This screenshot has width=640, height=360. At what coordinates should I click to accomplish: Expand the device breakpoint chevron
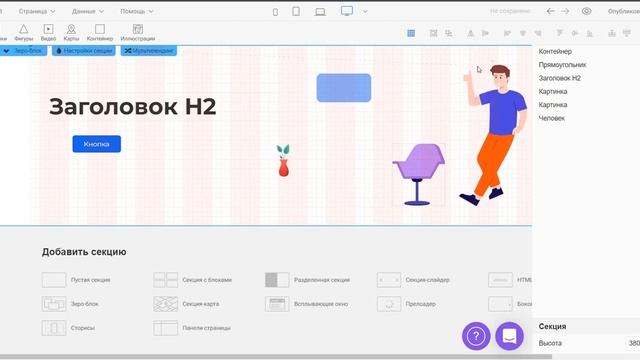click(365, 11)
